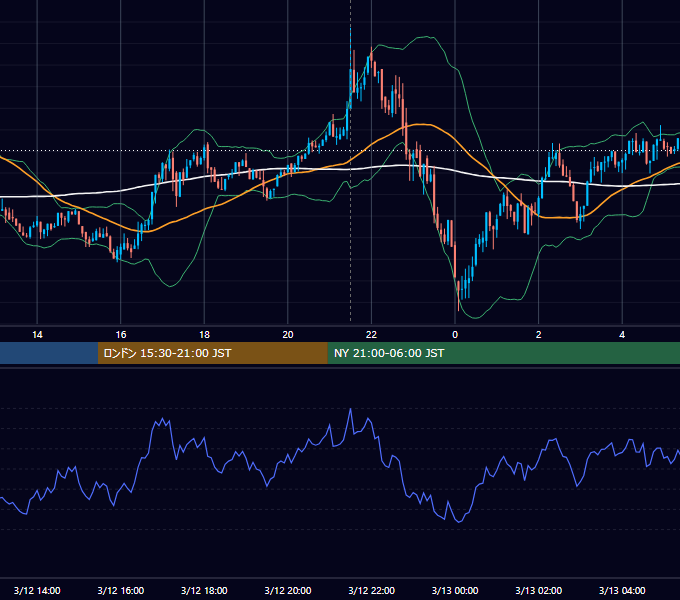Click the 18 hour axis label
Screen dimensions: 680x600
(x=204, y=335)
